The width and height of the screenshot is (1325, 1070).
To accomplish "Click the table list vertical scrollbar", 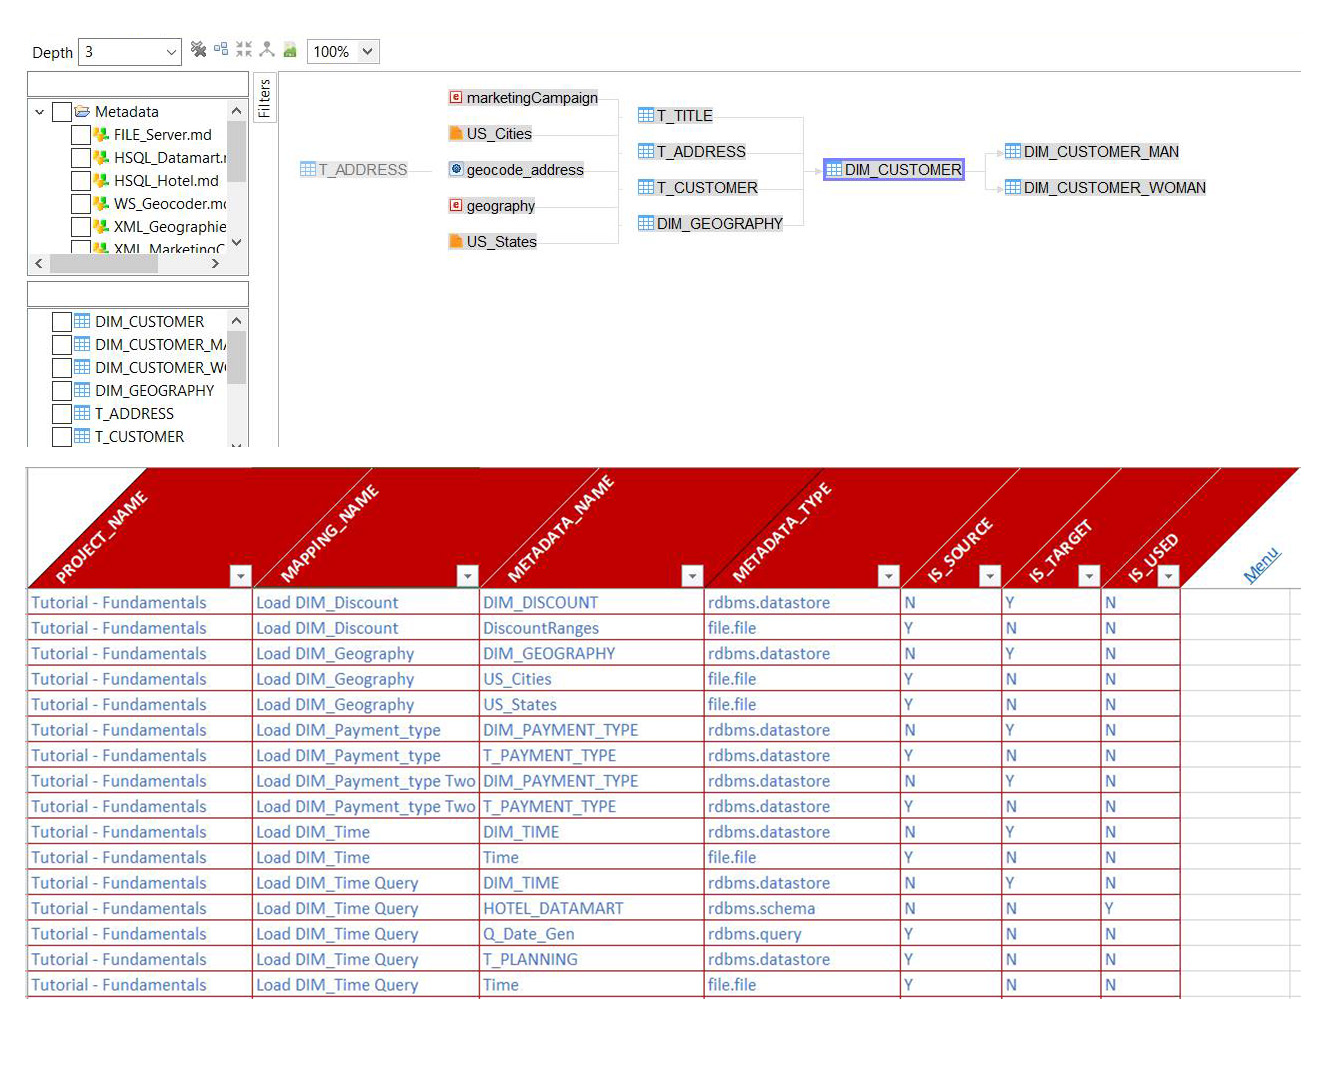I will [236, 379].
